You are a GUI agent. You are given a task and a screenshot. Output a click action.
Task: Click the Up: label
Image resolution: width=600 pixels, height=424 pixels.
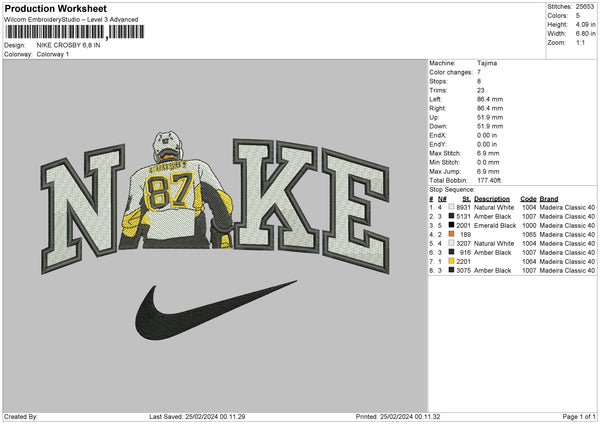(434, 117)
